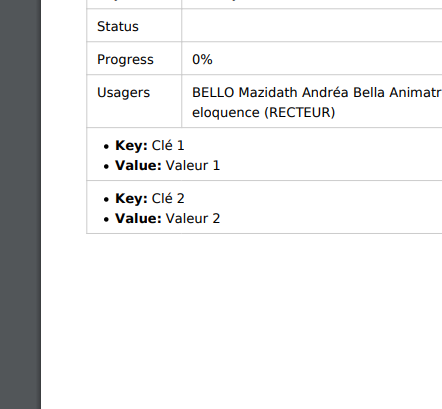Click the bold Key label before Clé 2
Screen dimensions: 442x409
[x=131, y=199]
